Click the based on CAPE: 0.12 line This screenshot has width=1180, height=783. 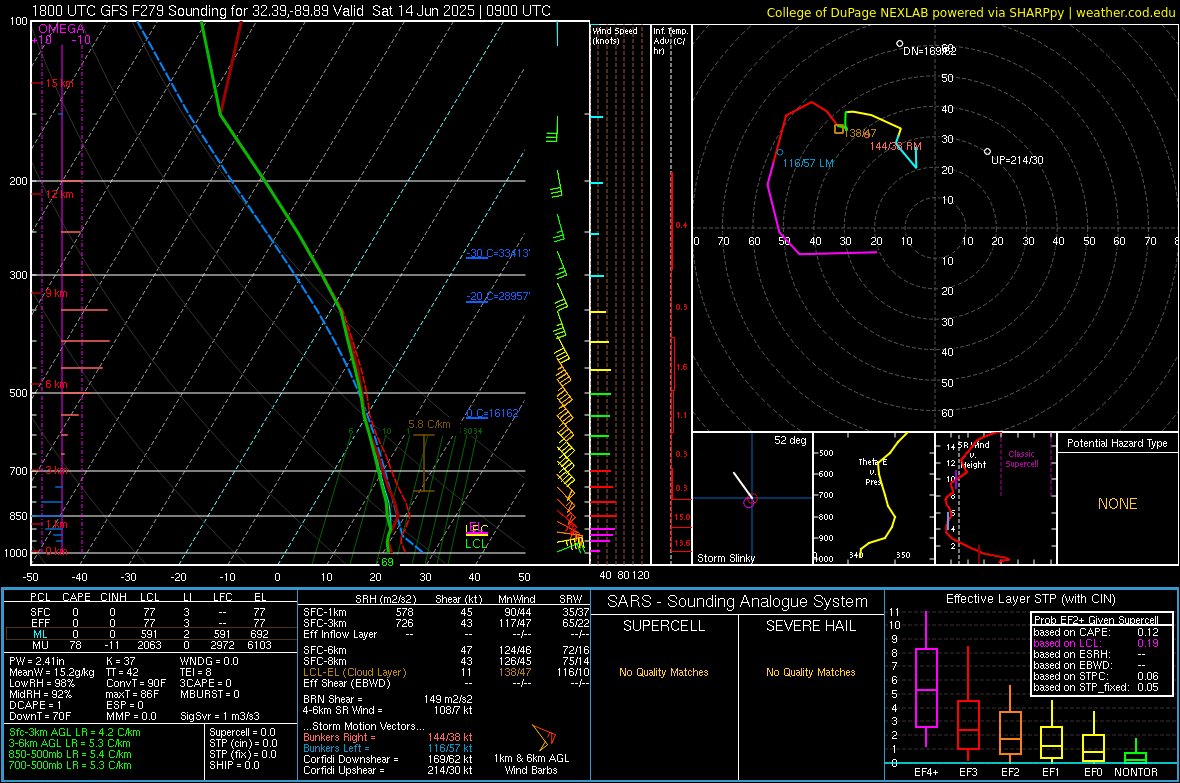coord(1096,632)
